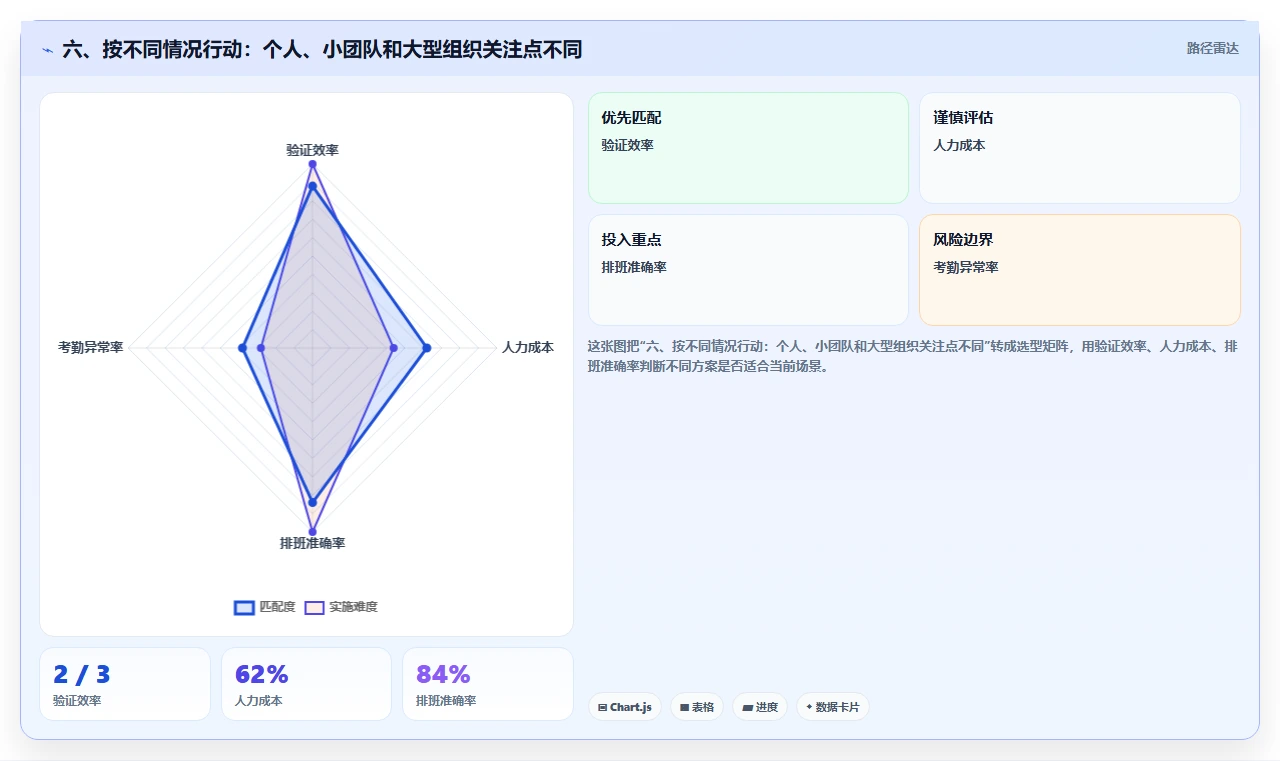Click the icon in the 进度 tag
The width and height of the screenshot is (1280, 761).
pyautogui.click(x=747, y=707)
